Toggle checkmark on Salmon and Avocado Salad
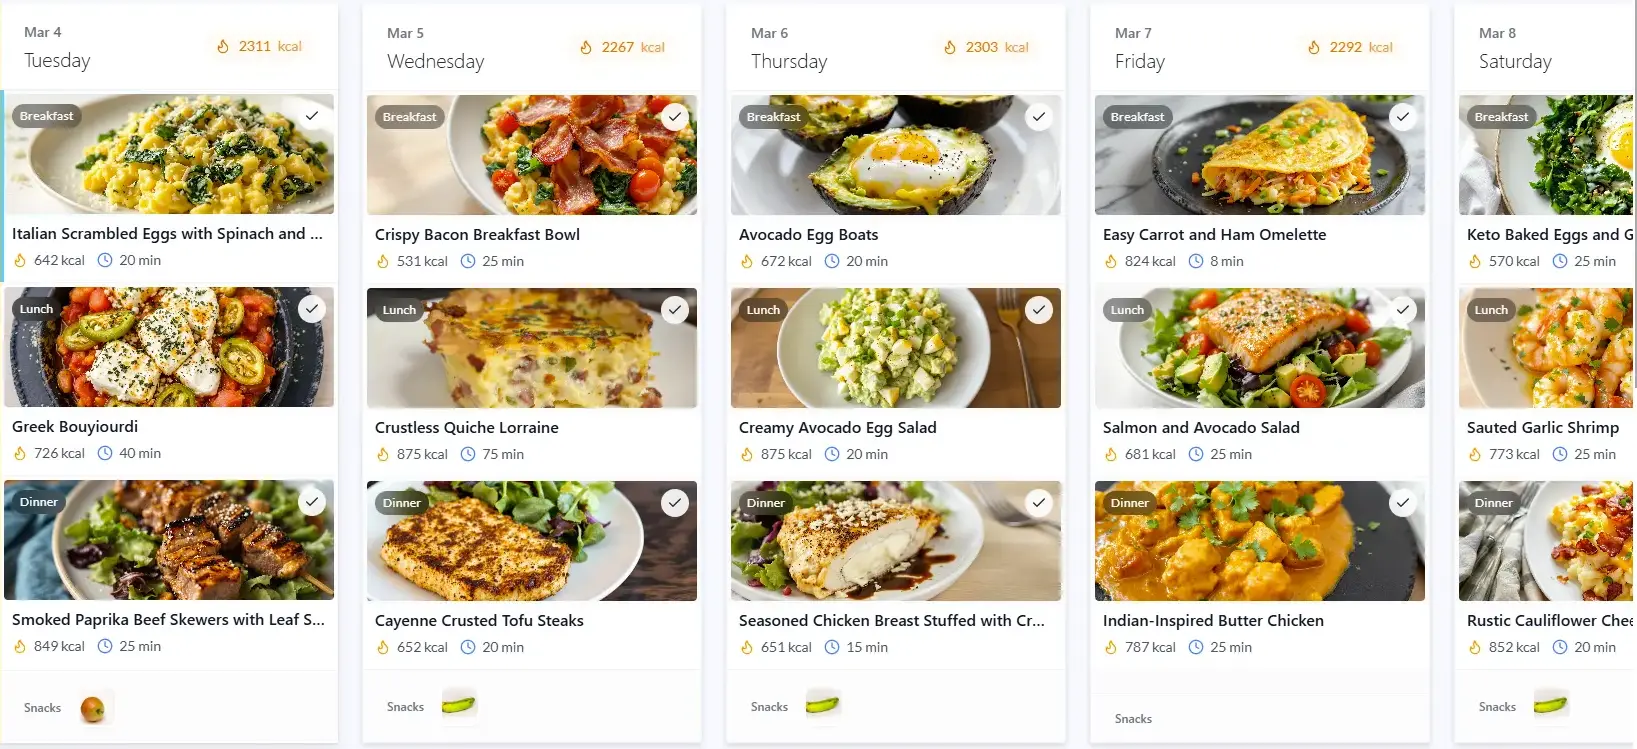The height and width of the screenshot is (749, 1637). [x=1403, y=310]
